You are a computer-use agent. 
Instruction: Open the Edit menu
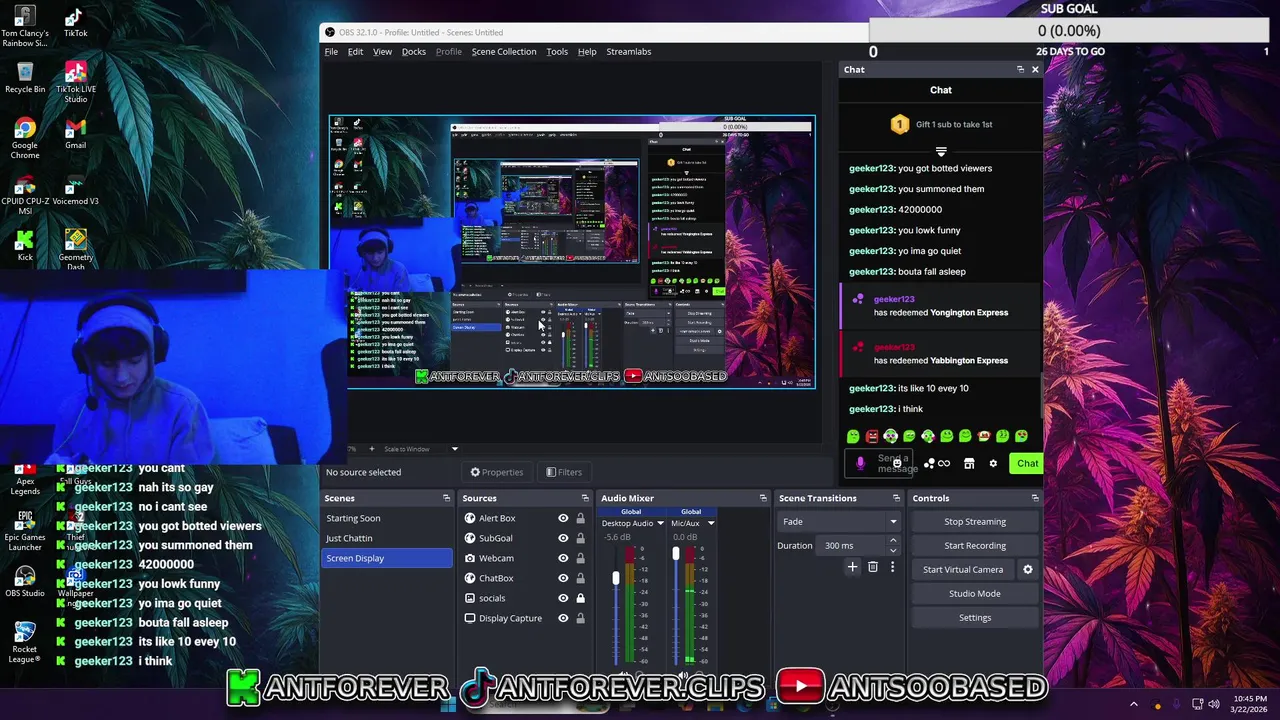pos(355,51)
